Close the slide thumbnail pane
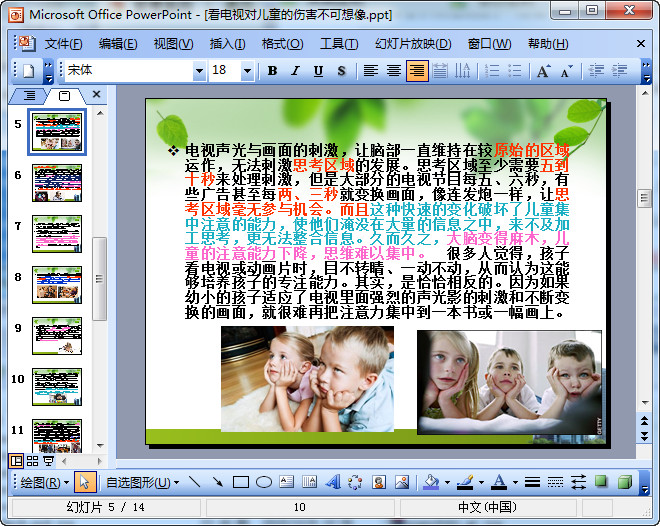 [x=96, y=94]
